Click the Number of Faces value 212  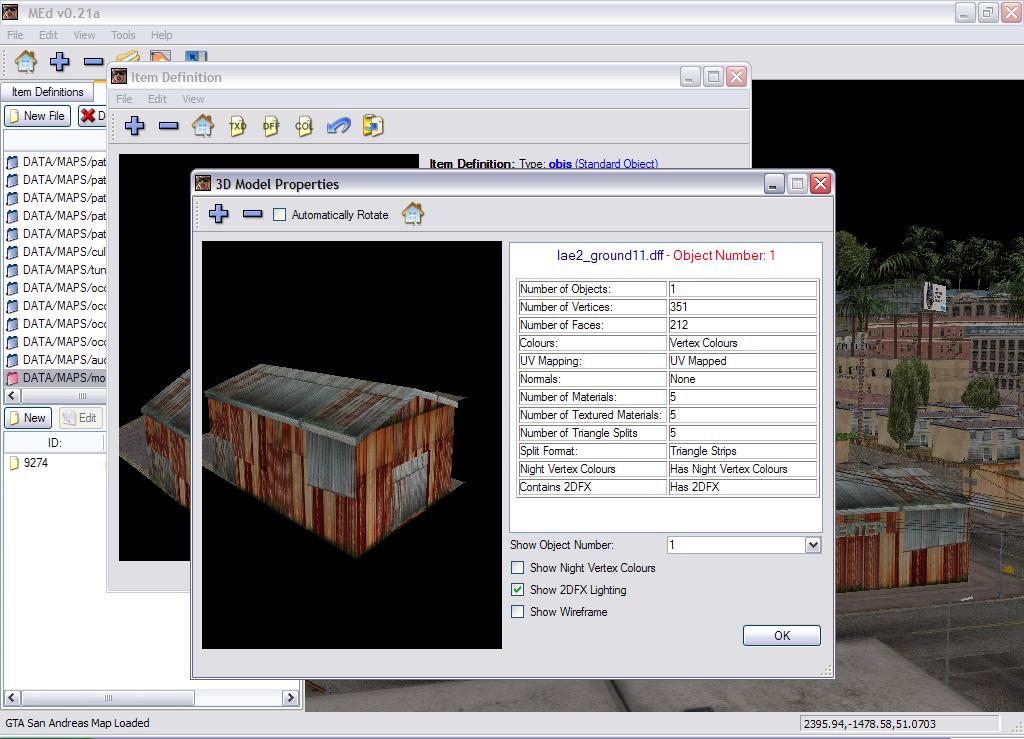point(743,325)
